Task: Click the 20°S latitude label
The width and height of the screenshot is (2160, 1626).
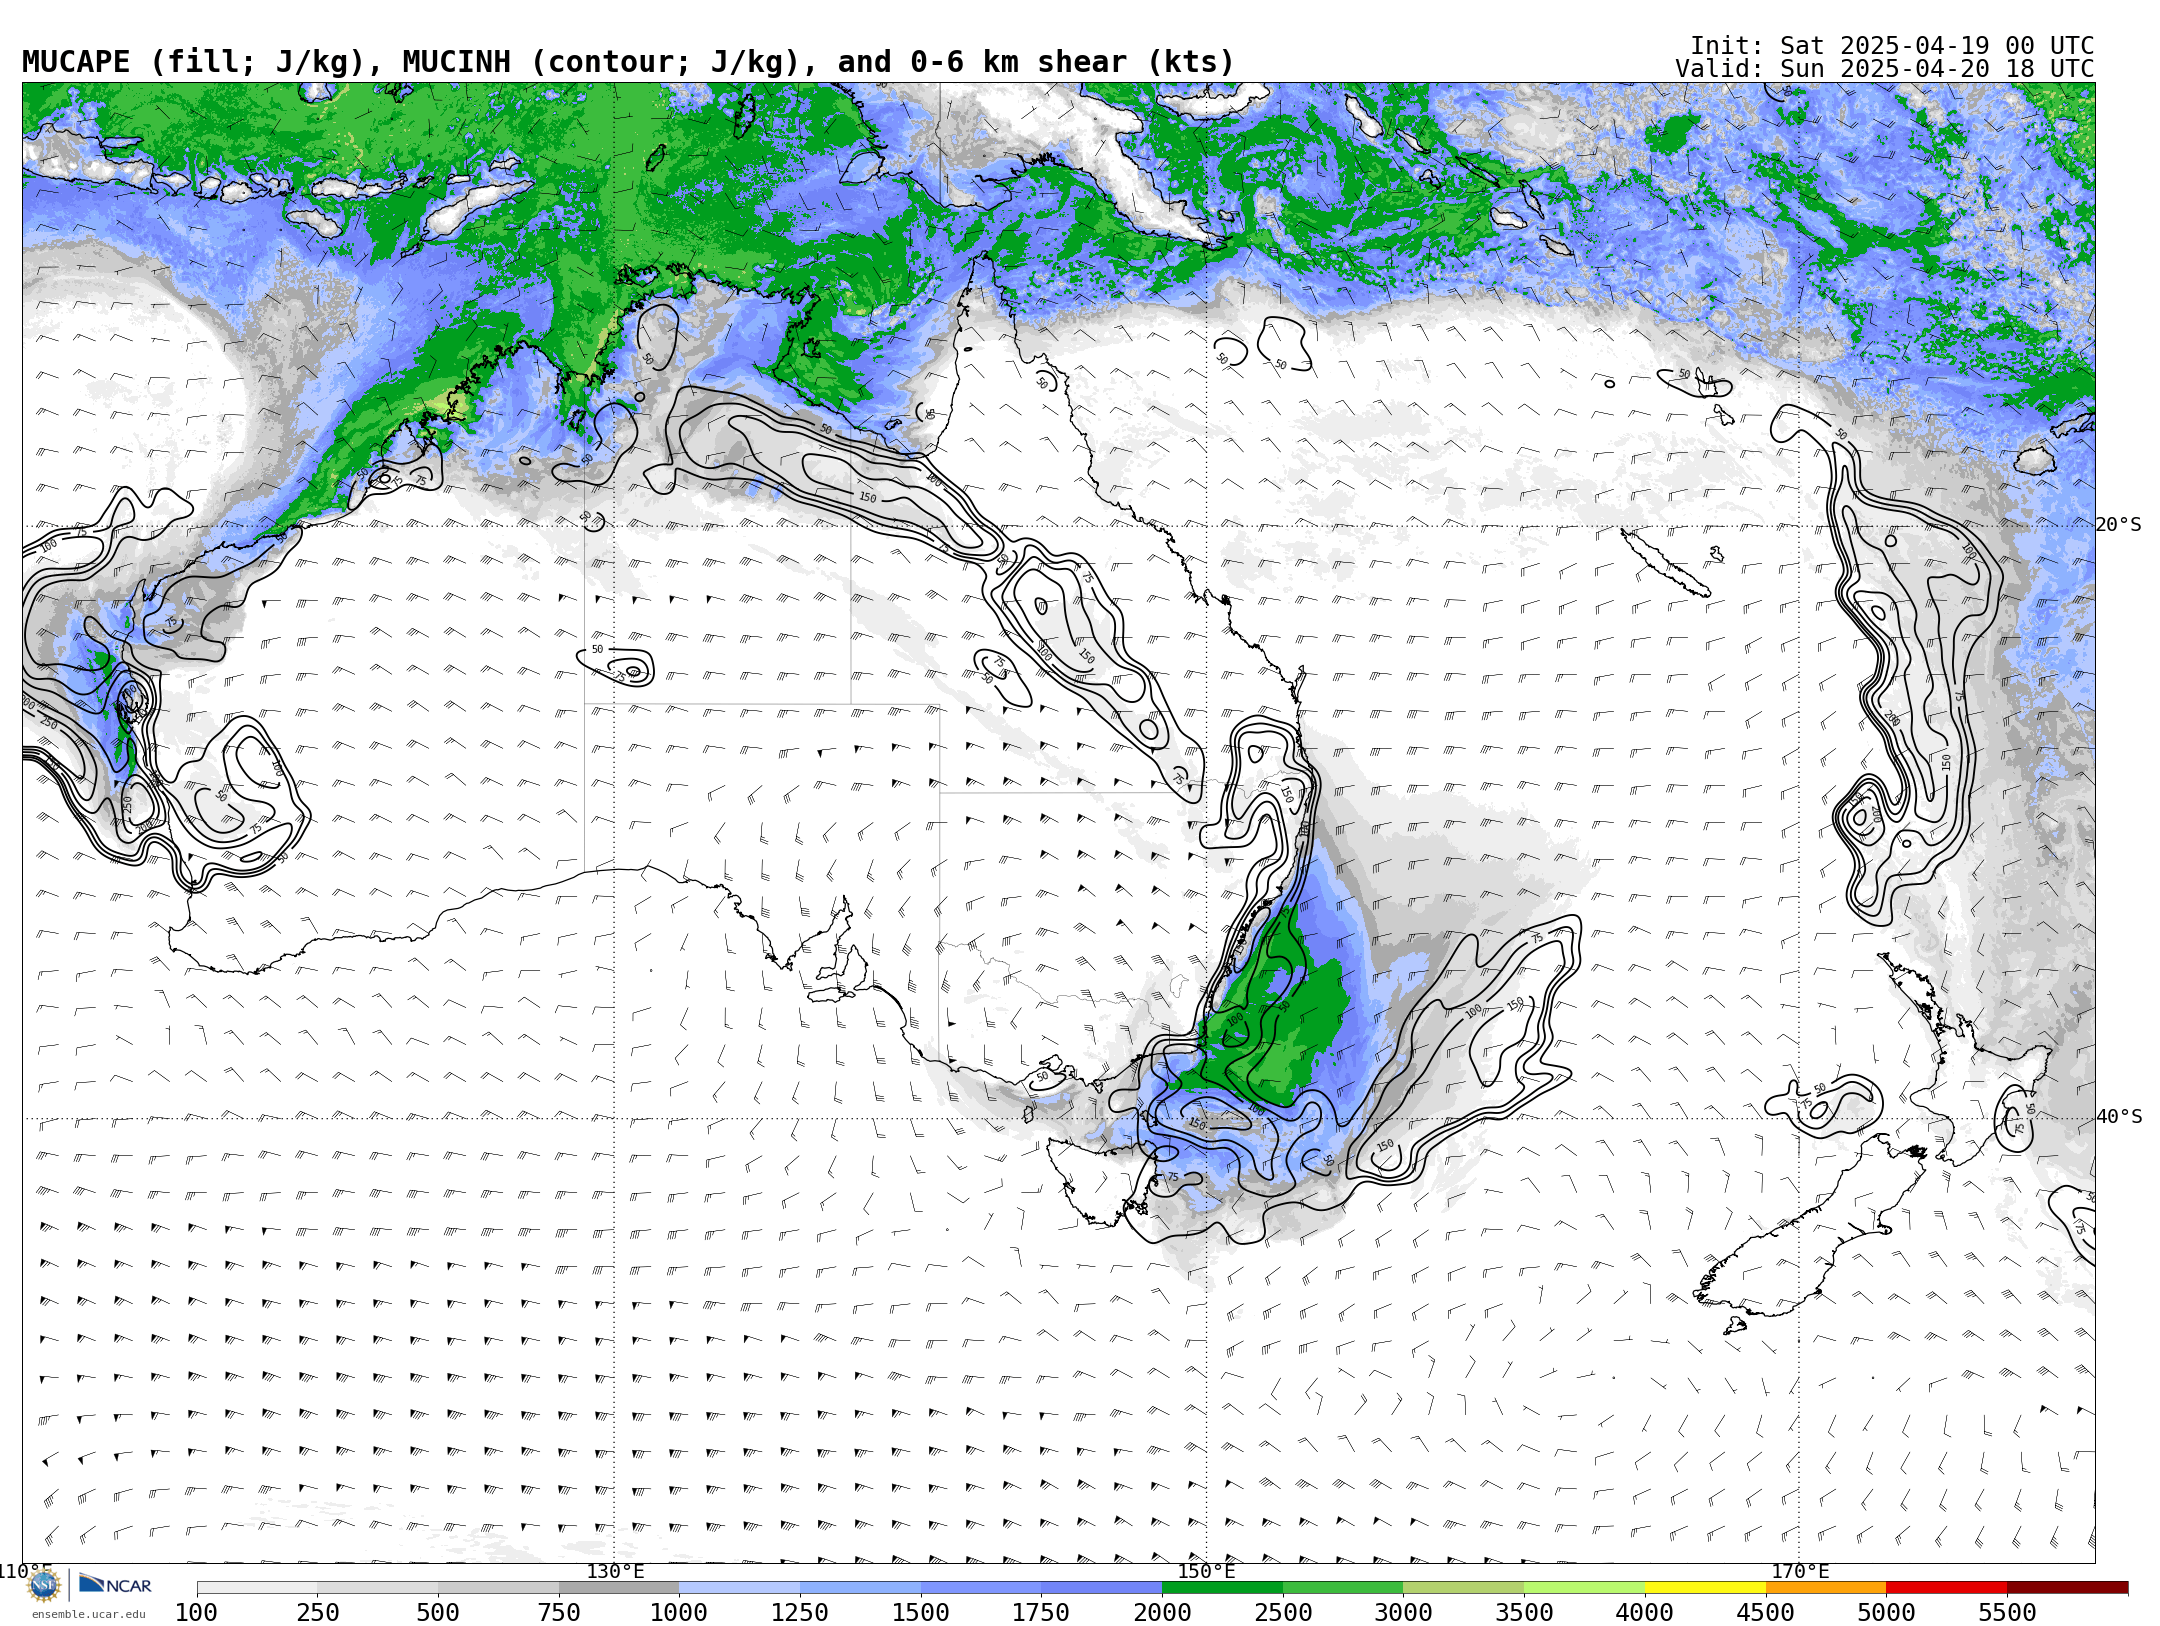Action: [x=2119, y=525]
